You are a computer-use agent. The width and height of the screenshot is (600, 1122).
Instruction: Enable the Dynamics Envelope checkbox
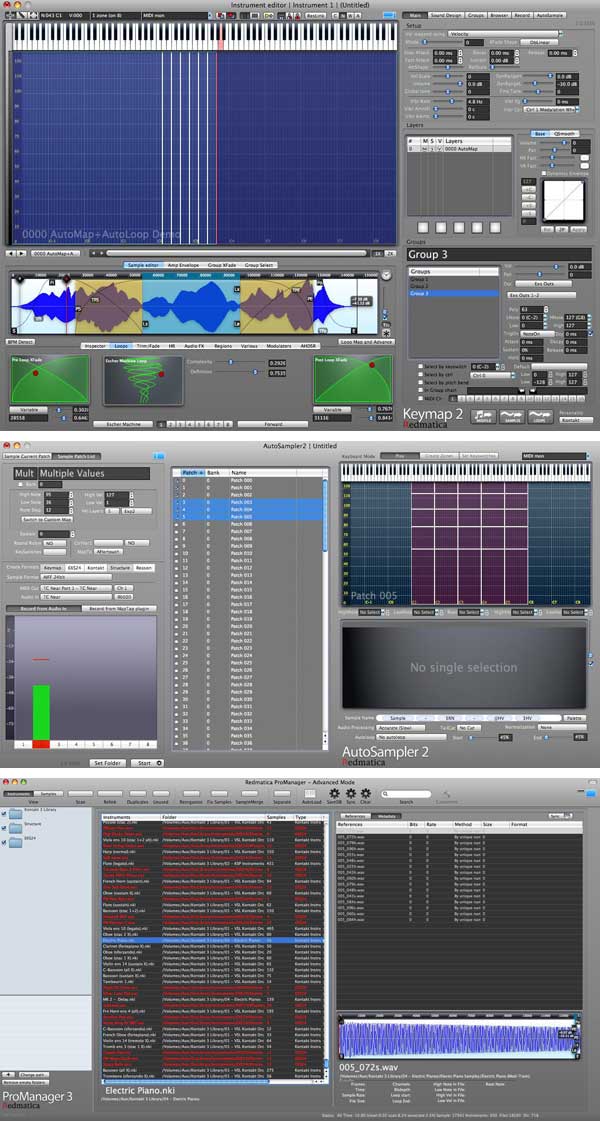[544, 173]
